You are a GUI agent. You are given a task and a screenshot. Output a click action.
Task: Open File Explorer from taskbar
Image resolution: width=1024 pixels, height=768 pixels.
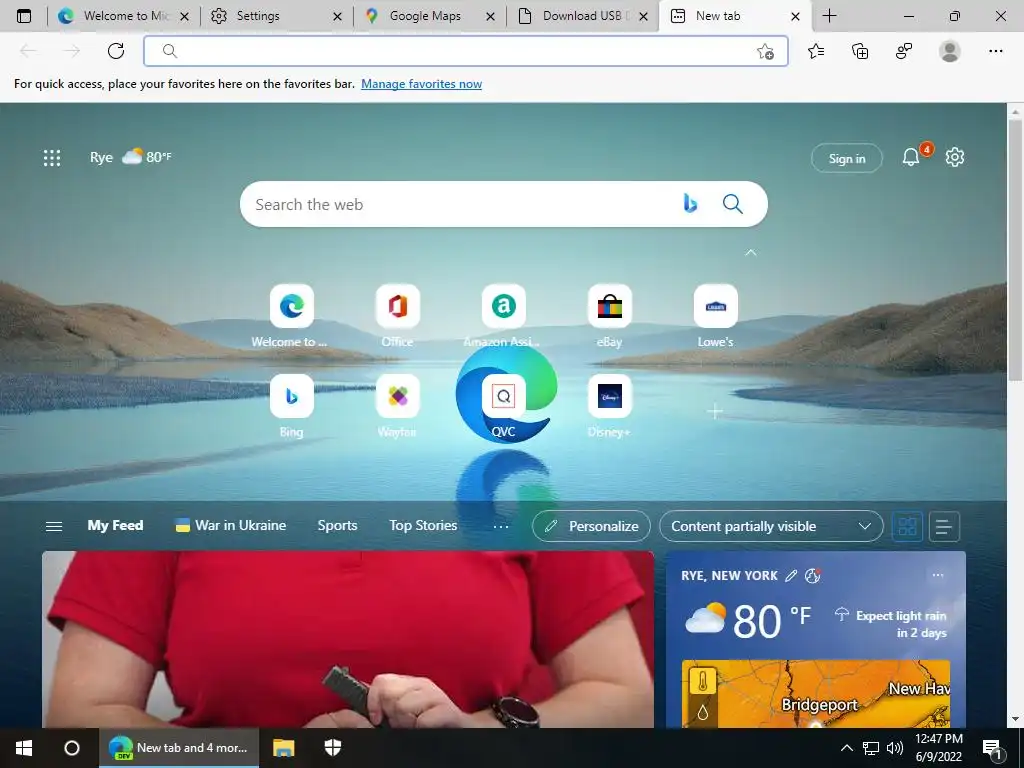(x=283, y=748)
